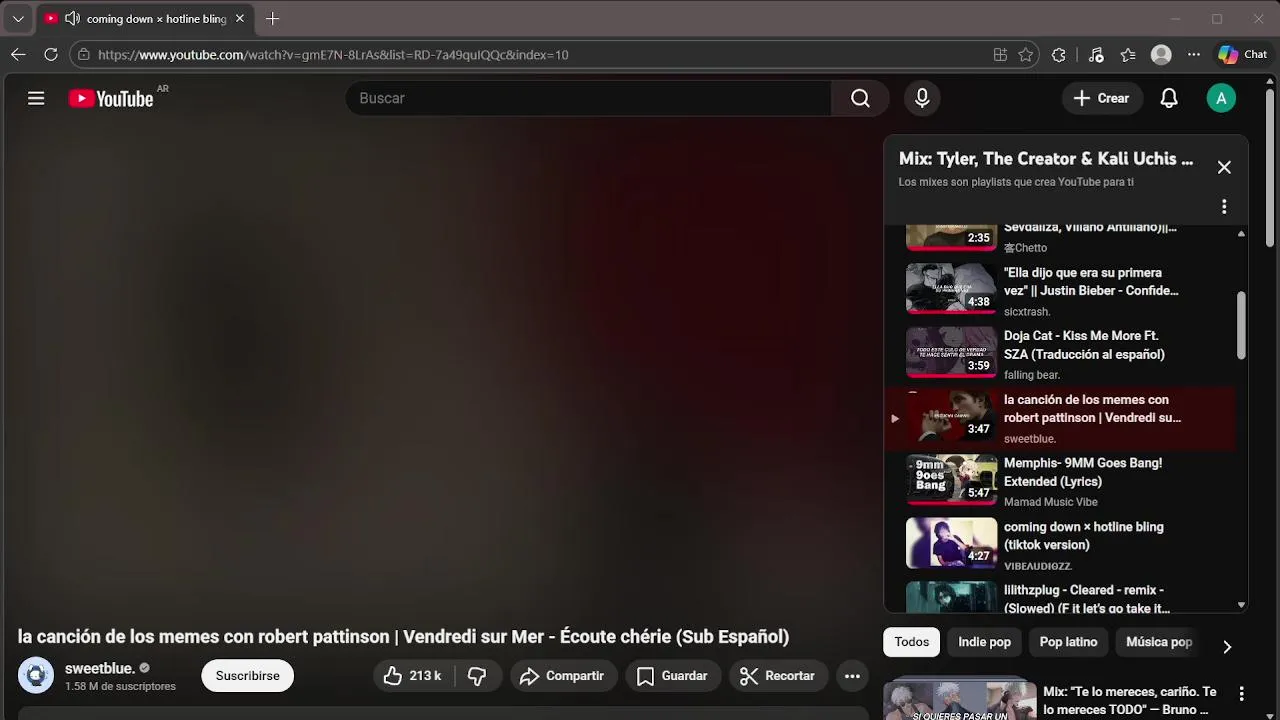Open a new browser tab
Screen dimensions: 1280x720
click(x=272, y=19)
